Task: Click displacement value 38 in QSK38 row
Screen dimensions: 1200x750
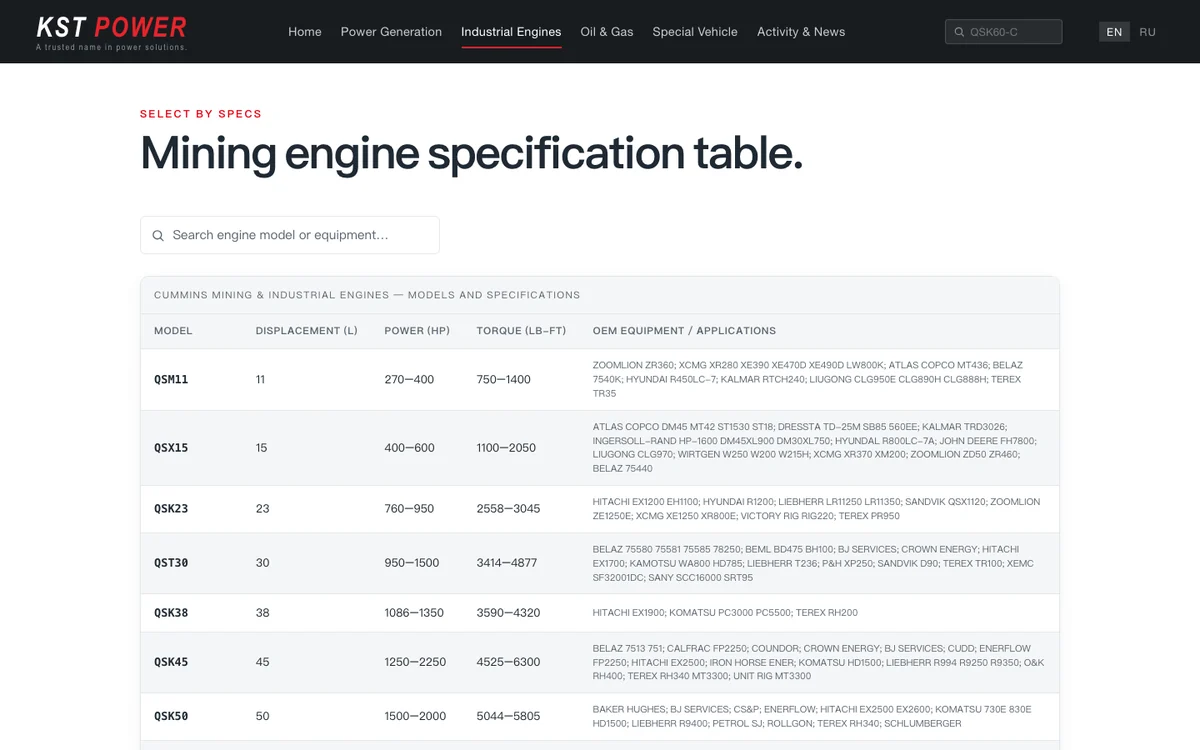Action: pyautogui.click(x=262, y=613)
